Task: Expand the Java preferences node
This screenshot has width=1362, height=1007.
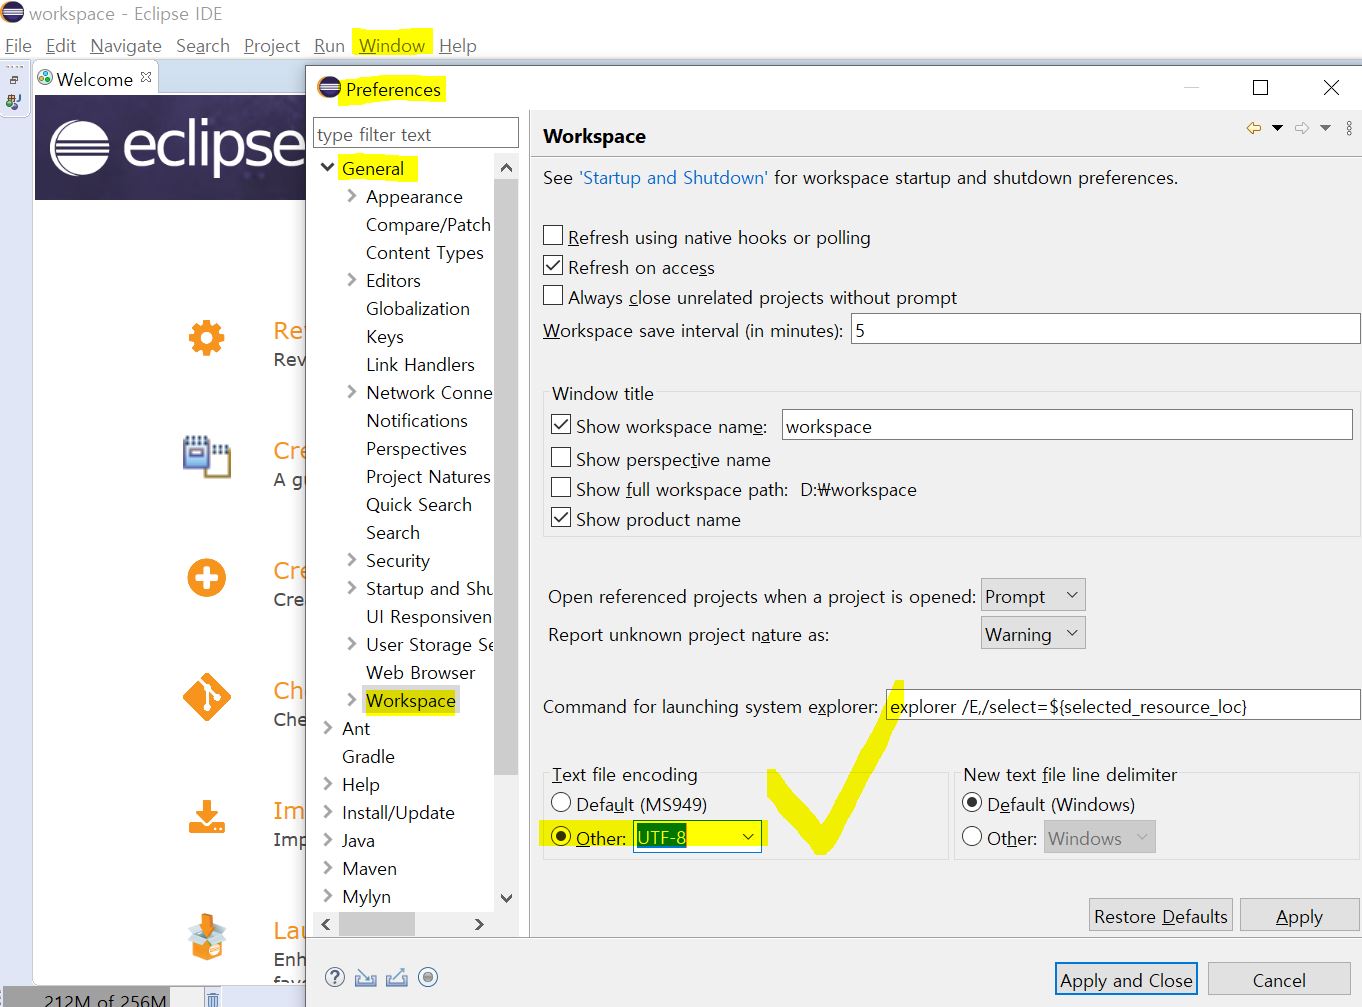Action: click(328, 840)
